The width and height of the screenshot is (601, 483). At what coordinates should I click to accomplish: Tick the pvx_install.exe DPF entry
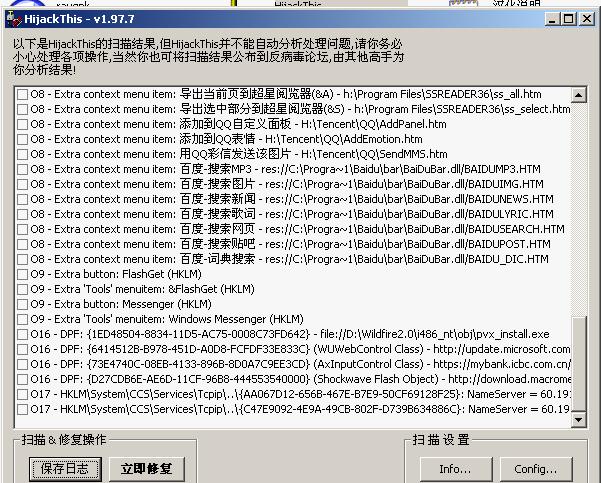tap(22, 334)
